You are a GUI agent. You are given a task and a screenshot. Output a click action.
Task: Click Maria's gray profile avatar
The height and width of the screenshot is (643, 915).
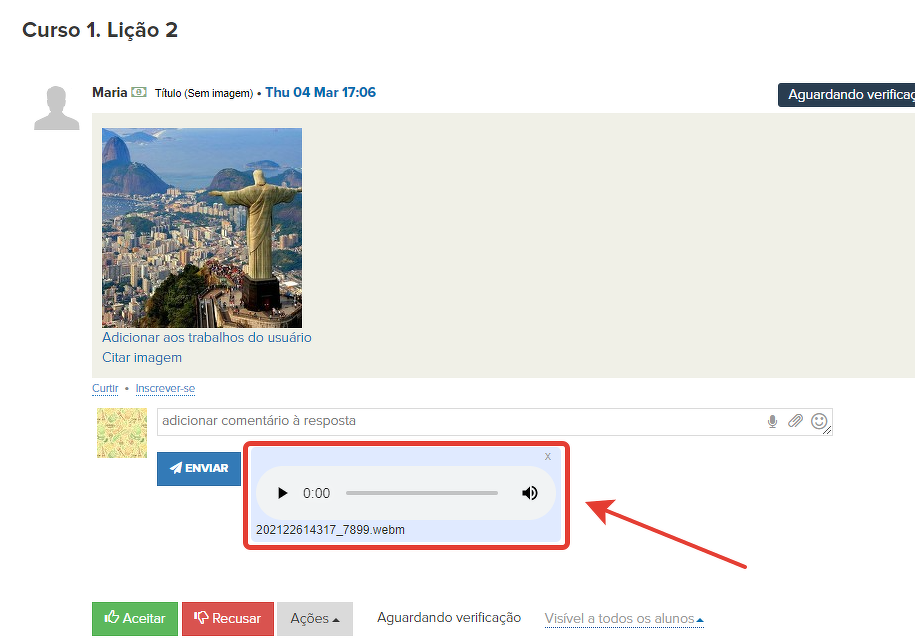pos(56,109)
